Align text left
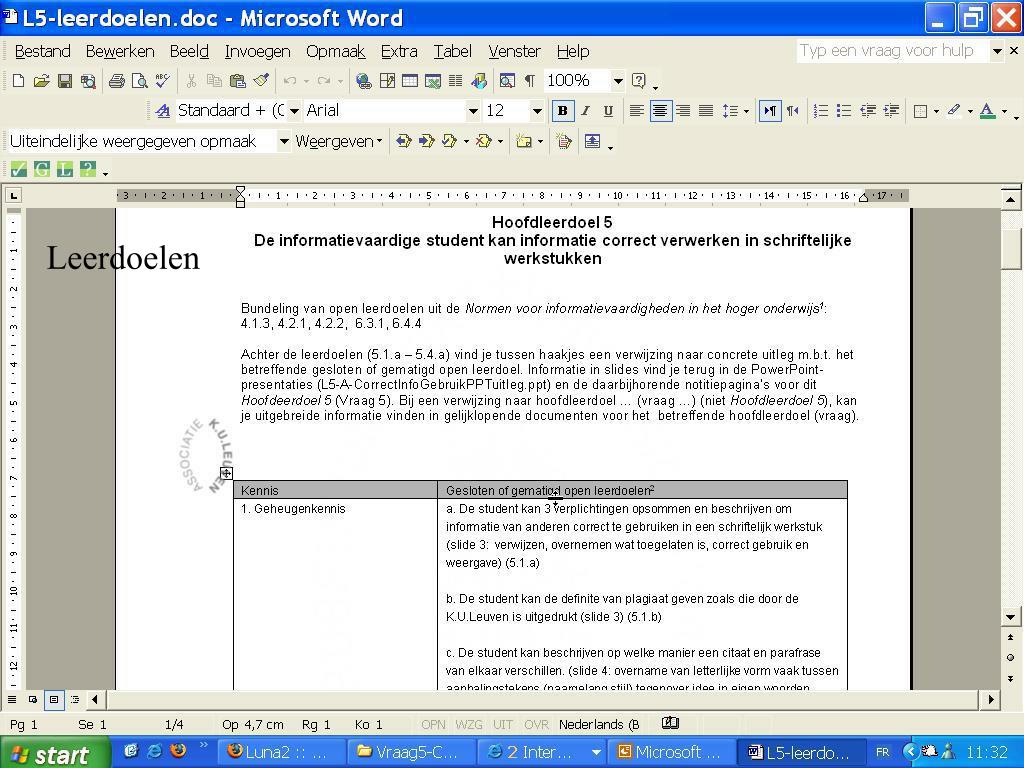 pos(637,111)
